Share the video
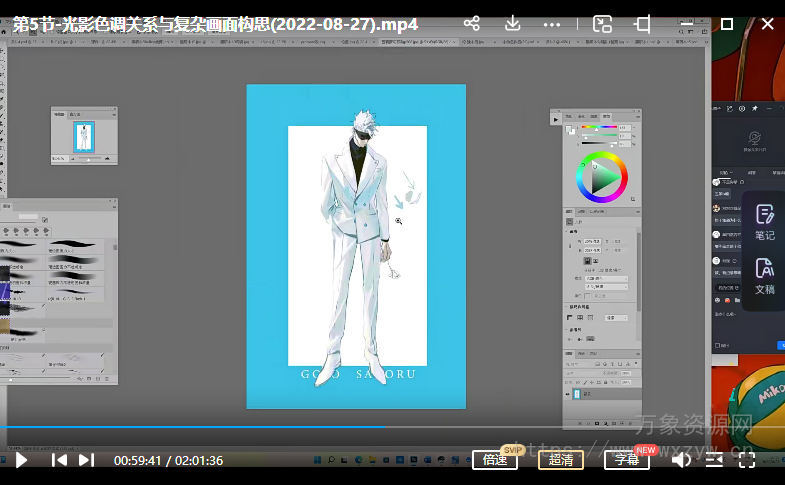Viewport: 785px width, 485px height. [472, 23]
